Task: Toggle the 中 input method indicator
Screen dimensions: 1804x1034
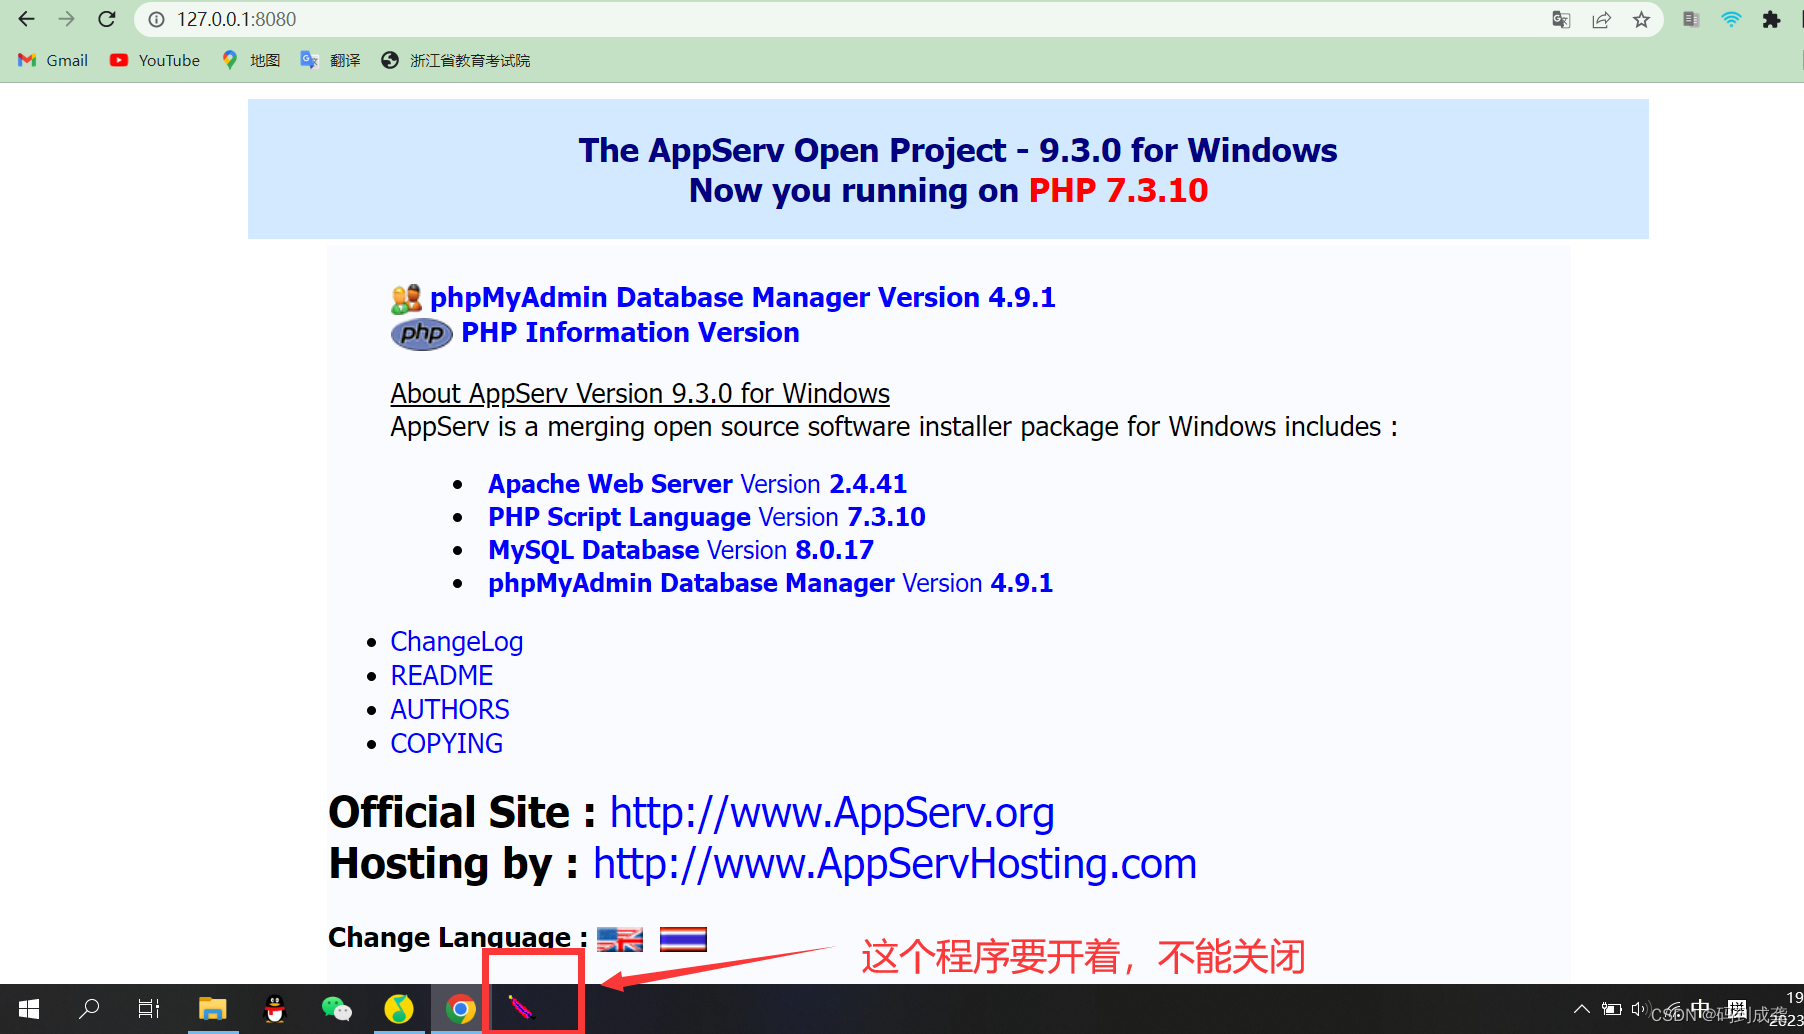Action: click(1700, 1008)
